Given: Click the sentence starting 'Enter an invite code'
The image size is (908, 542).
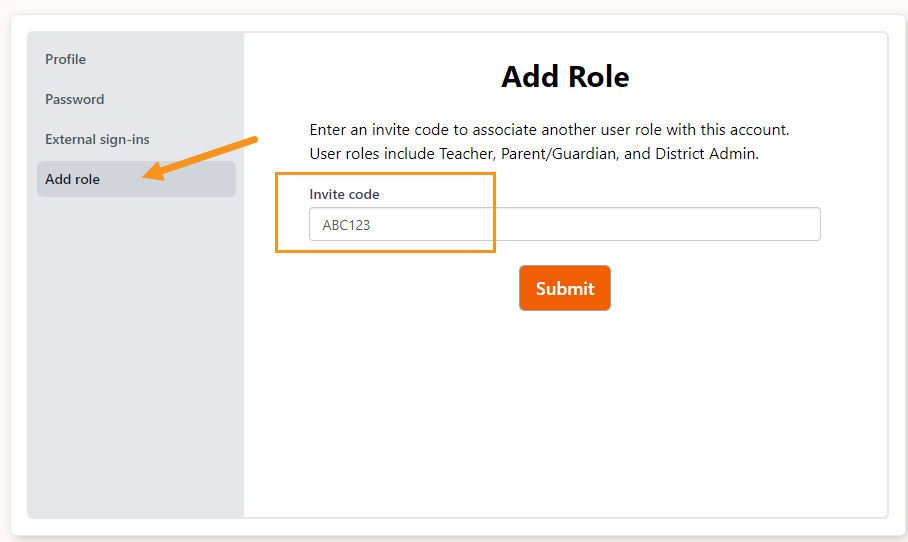Looking at the screenshot, I should [x=549, y=129].
